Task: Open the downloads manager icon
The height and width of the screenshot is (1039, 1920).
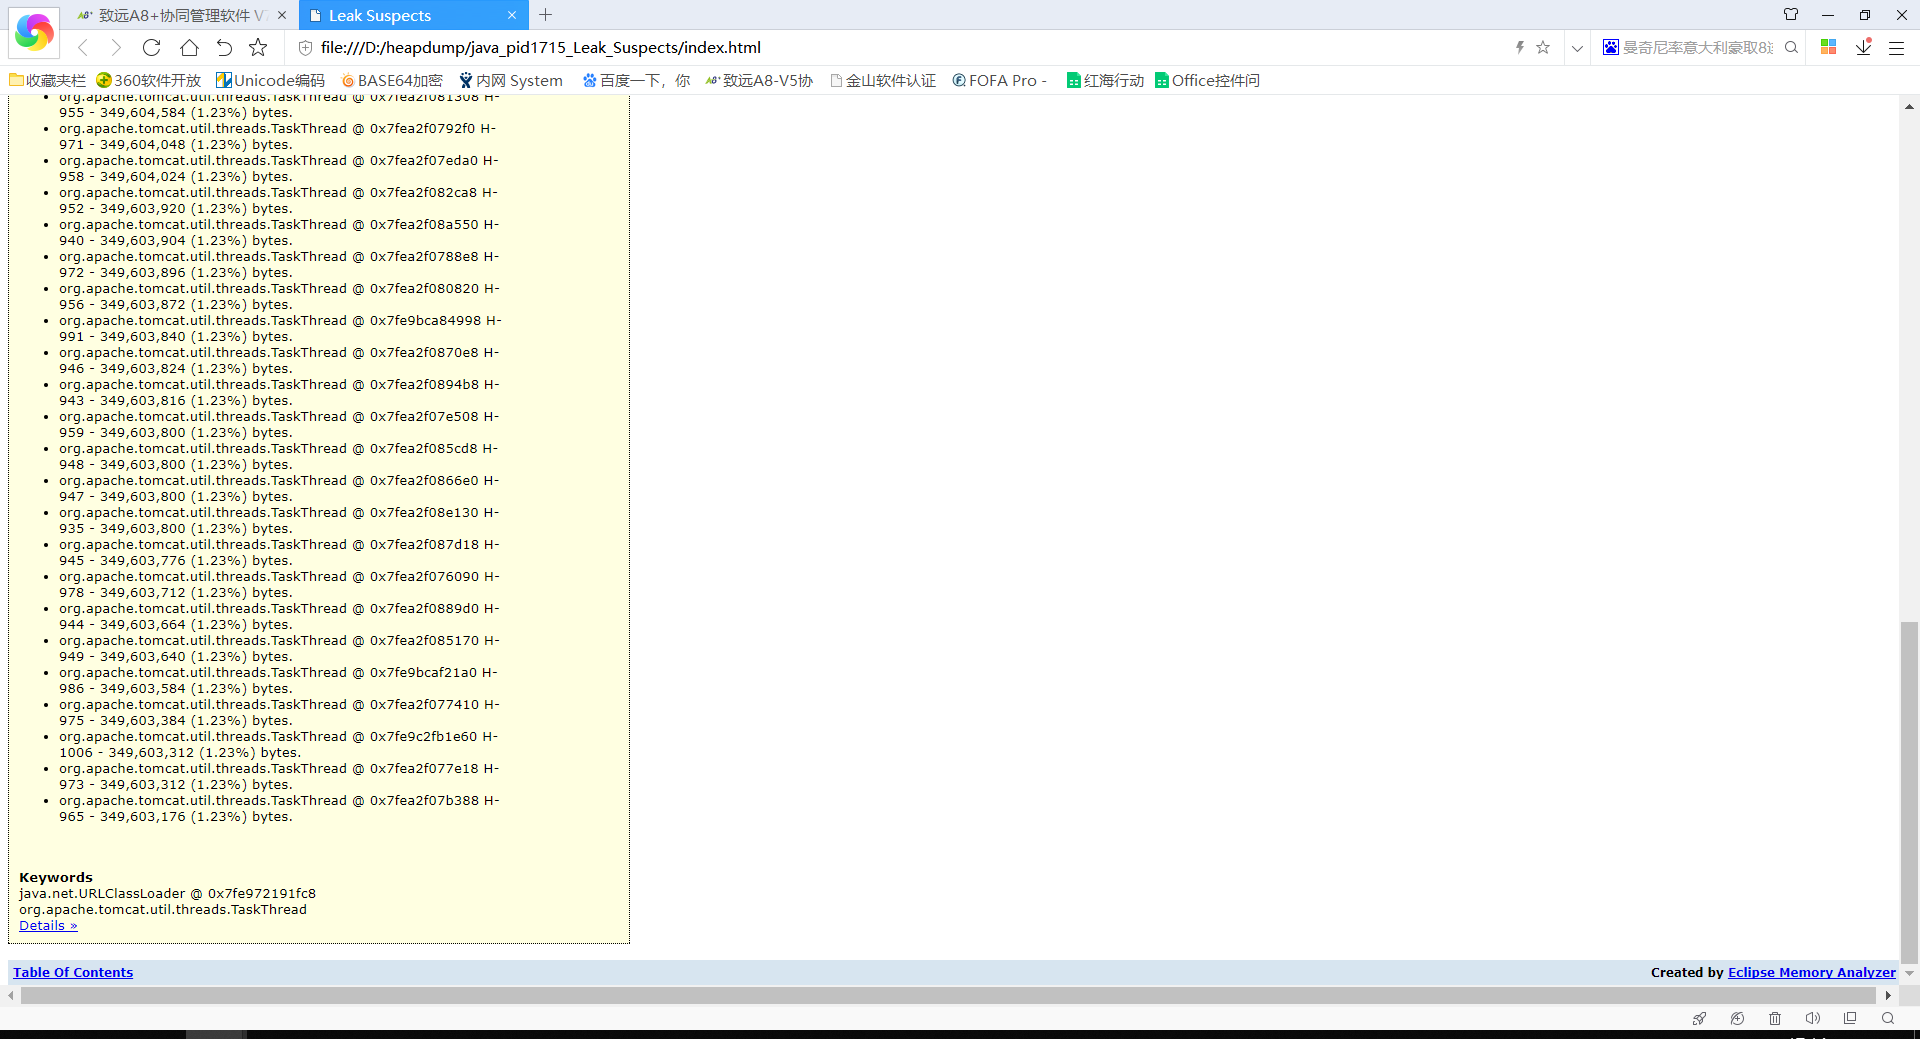Action: (x=1863, y=47)
